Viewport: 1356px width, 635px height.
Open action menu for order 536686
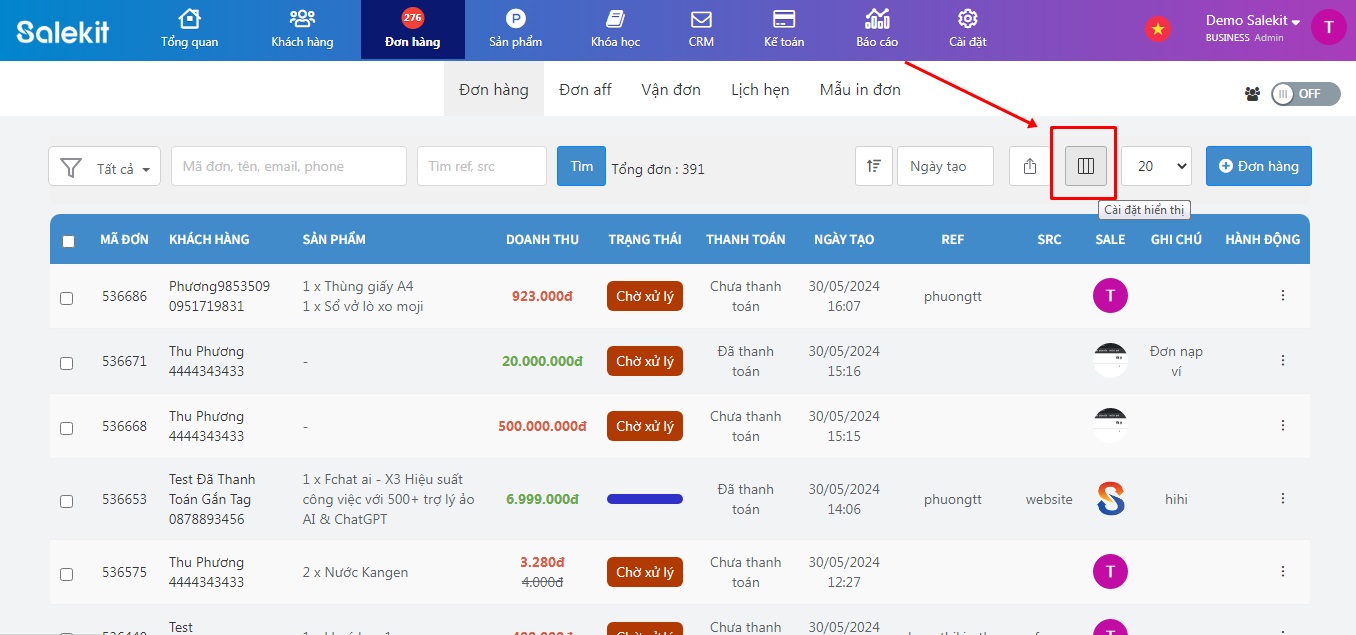(1283, 295)
